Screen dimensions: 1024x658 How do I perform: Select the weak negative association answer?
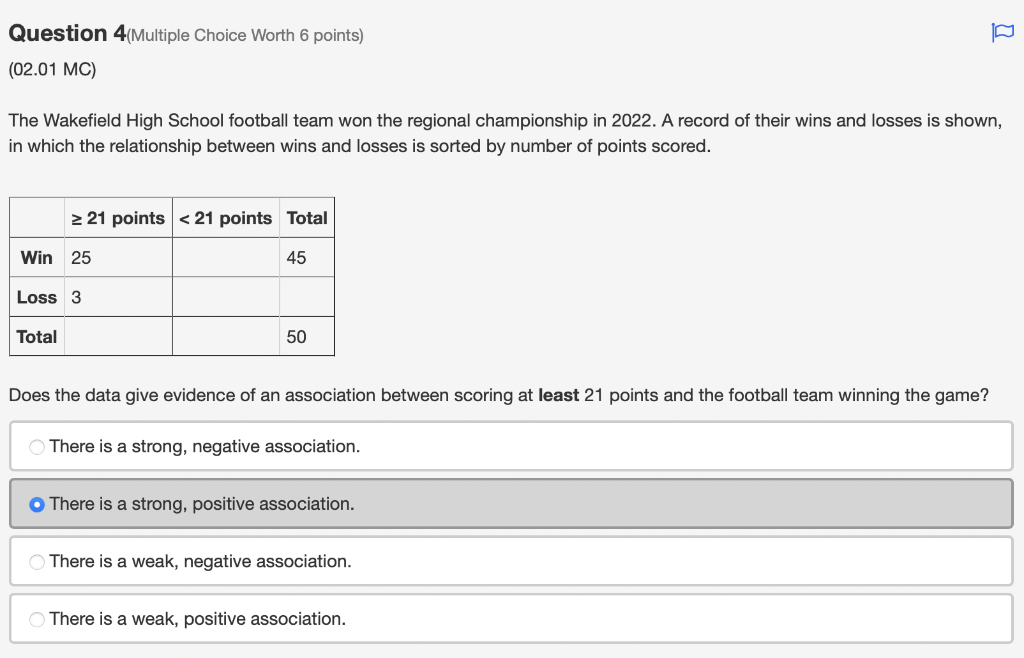(x=37, y=562)
